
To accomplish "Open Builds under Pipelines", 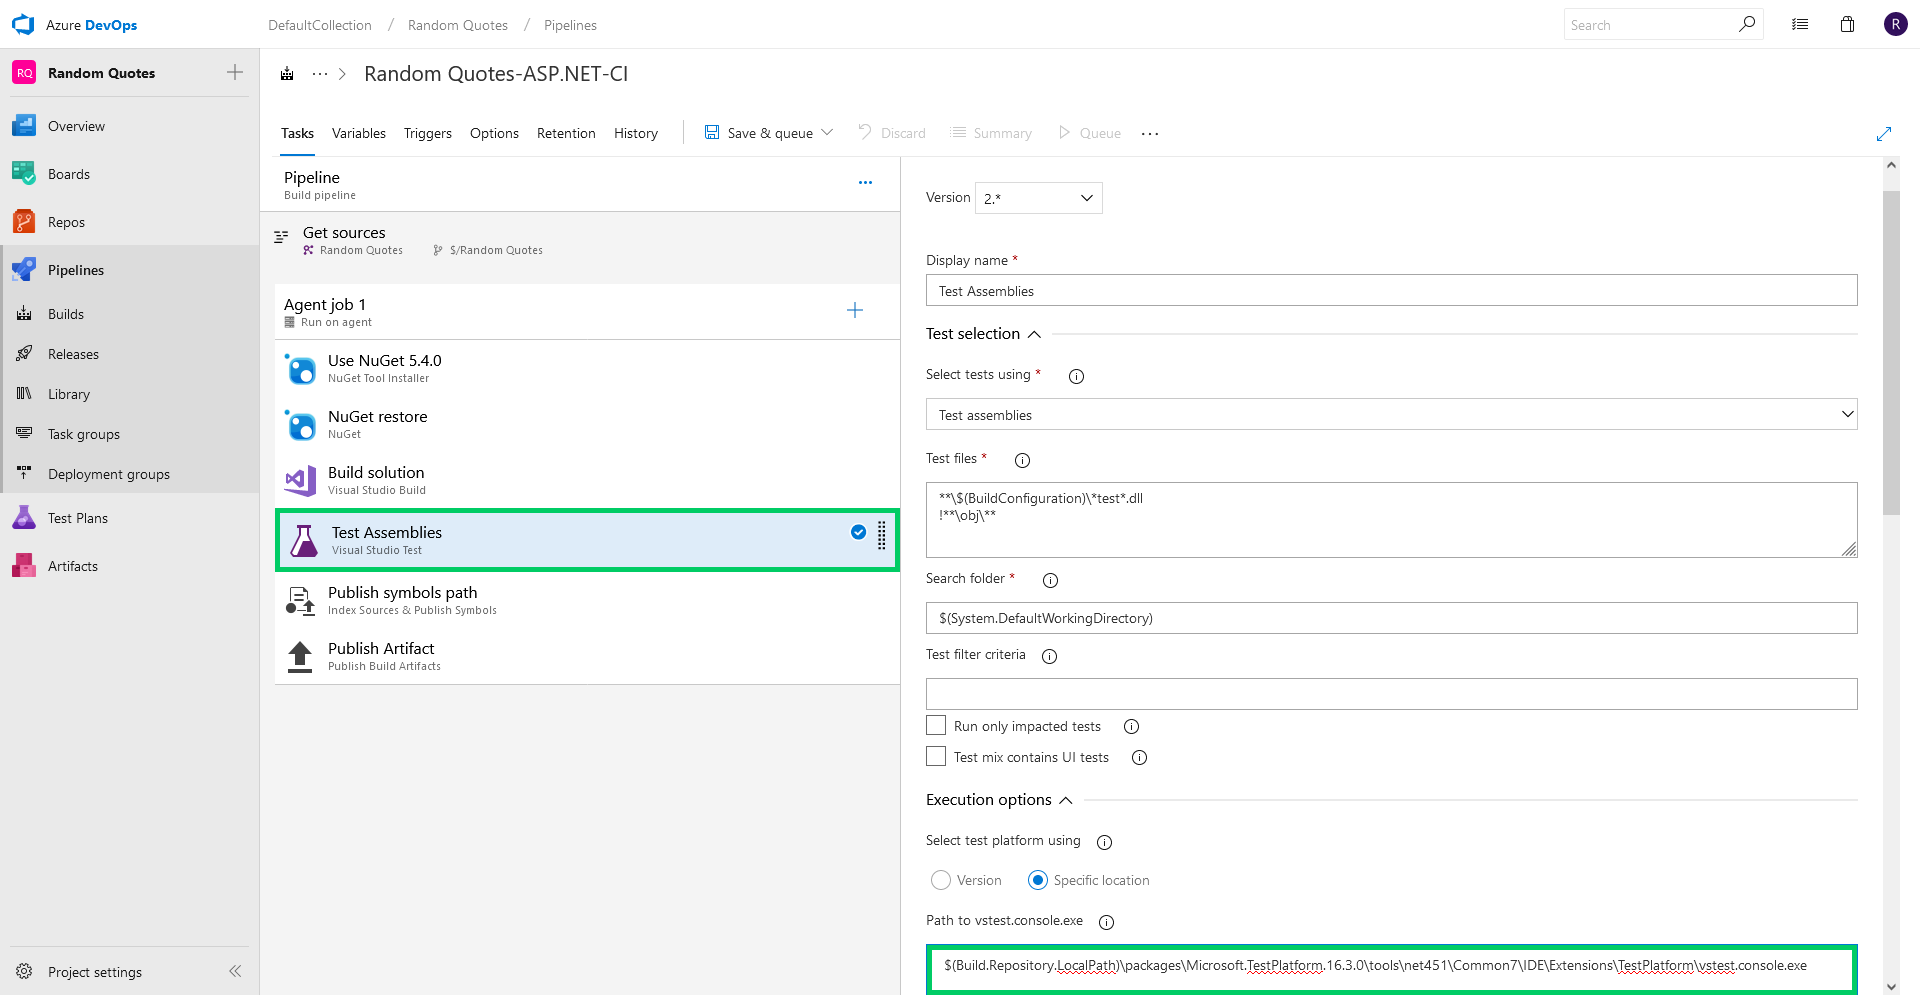I will [66, 314].
